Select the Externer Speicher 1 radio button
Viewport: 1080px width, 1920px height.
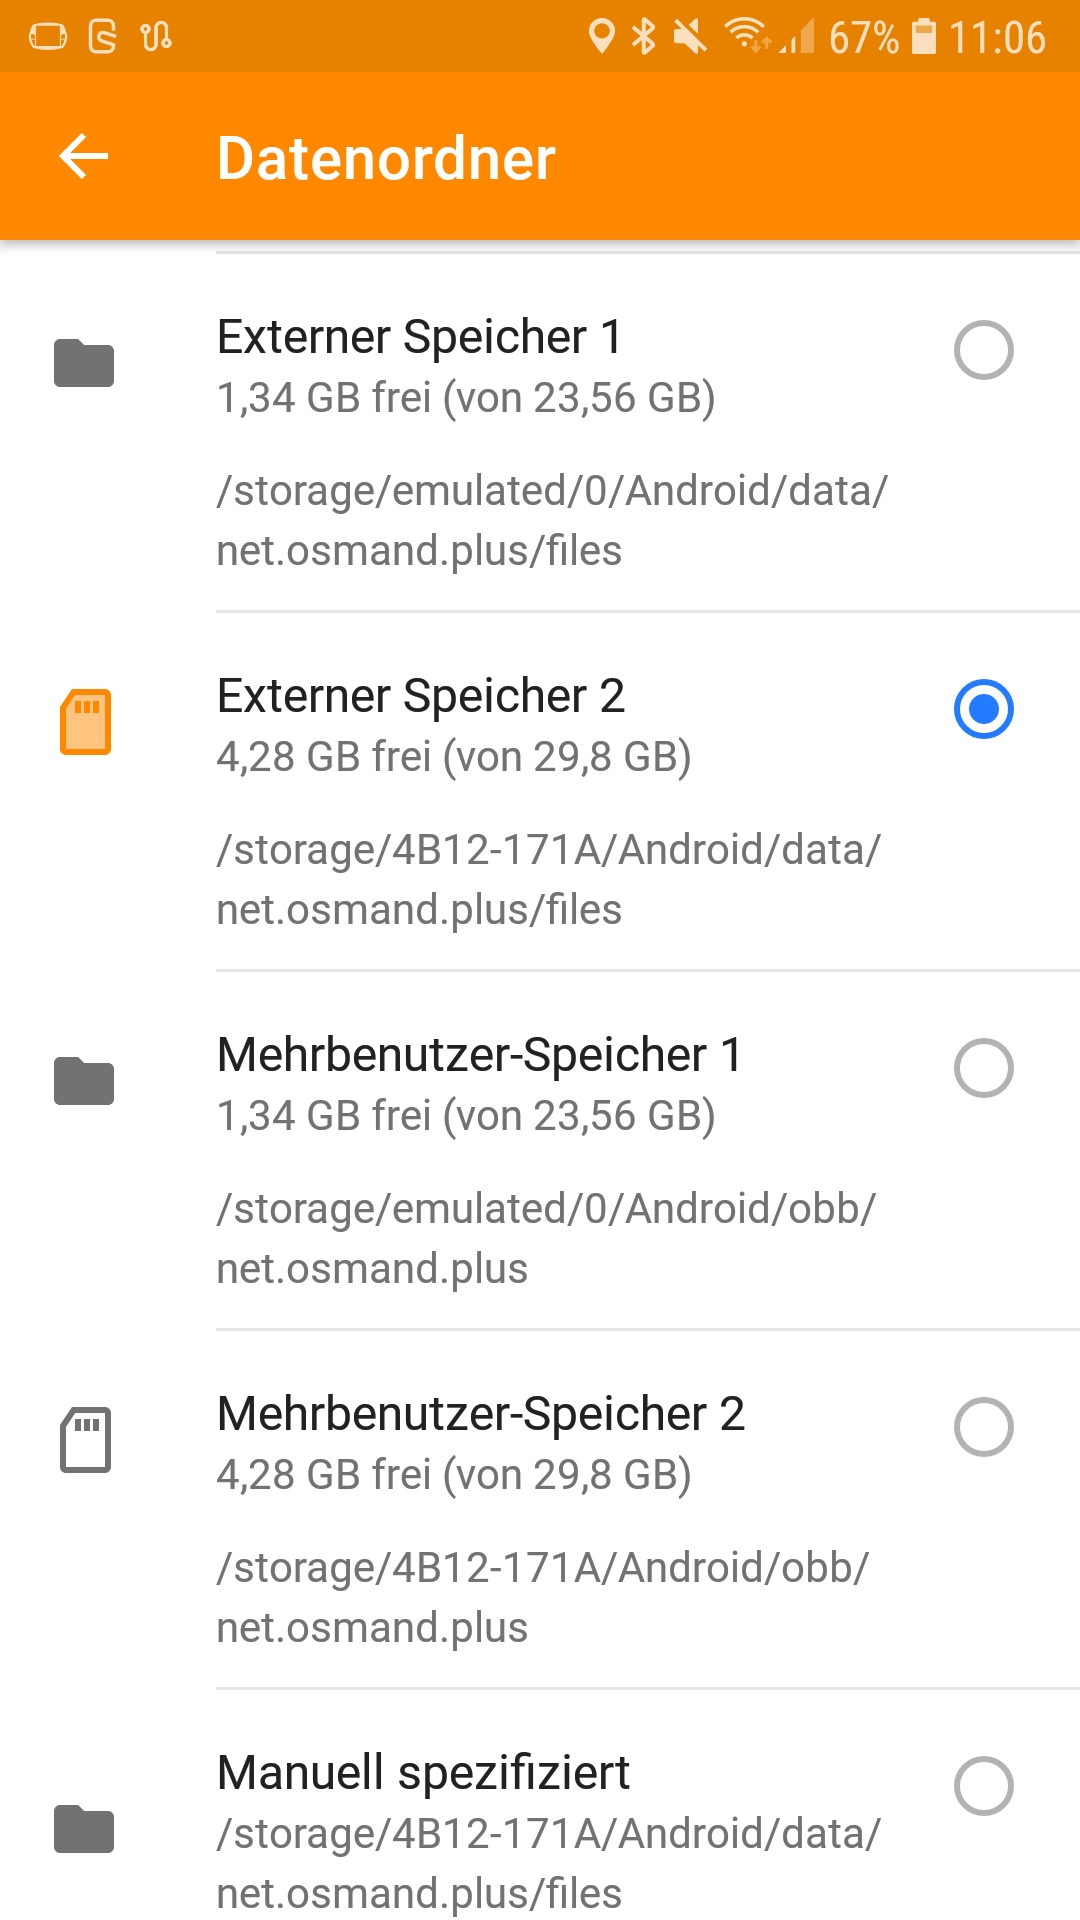click(984, 350)
